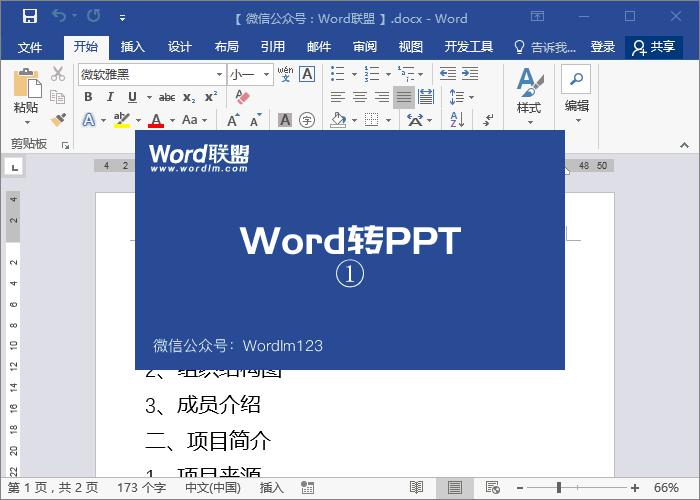The height and width of the screenshot is (500, 700).
Task: Open the 文件 menu tab
Action: pyautogui.click(x=30, y=47)
